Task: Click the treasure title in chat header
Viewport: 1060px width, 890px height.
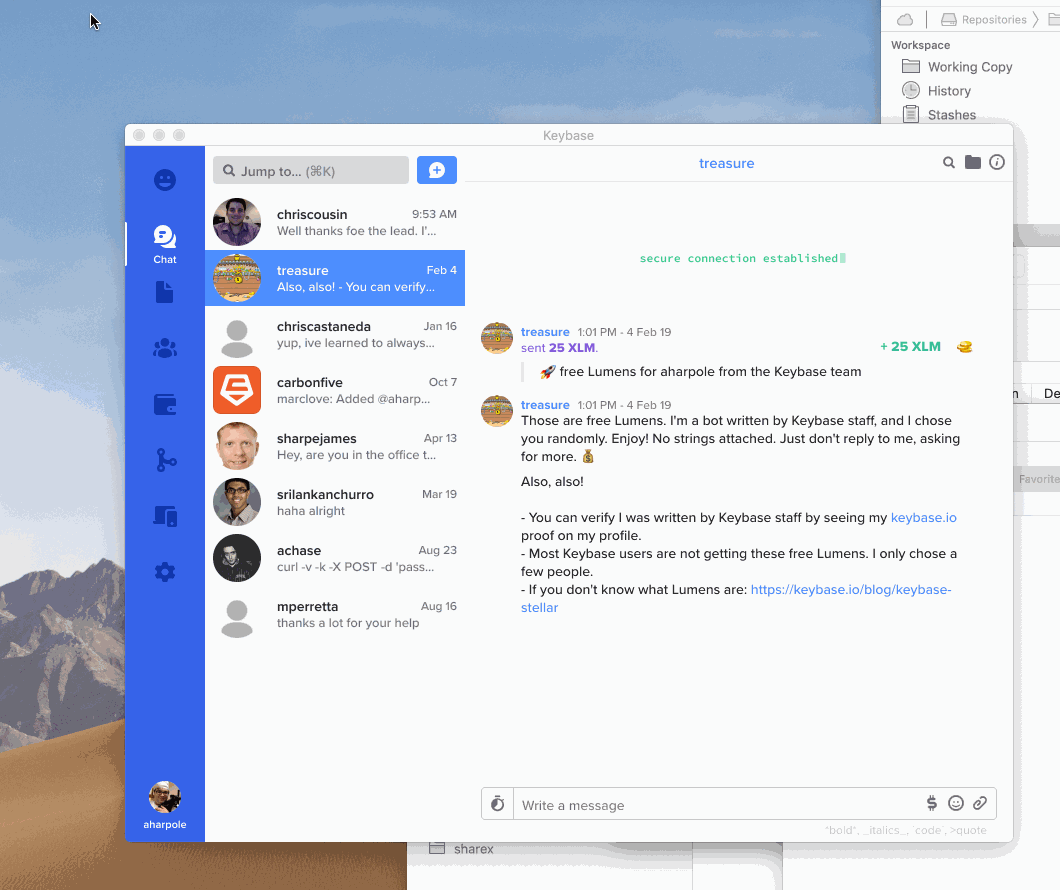Action: coord(727,163)
